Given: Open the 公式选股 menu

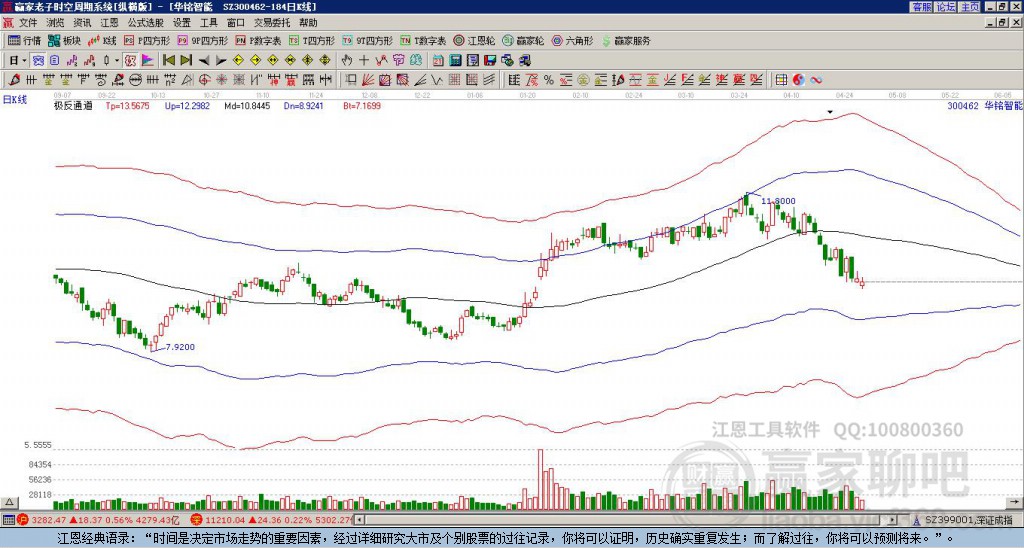Looking at the screenshot, I should coord(146,23).
